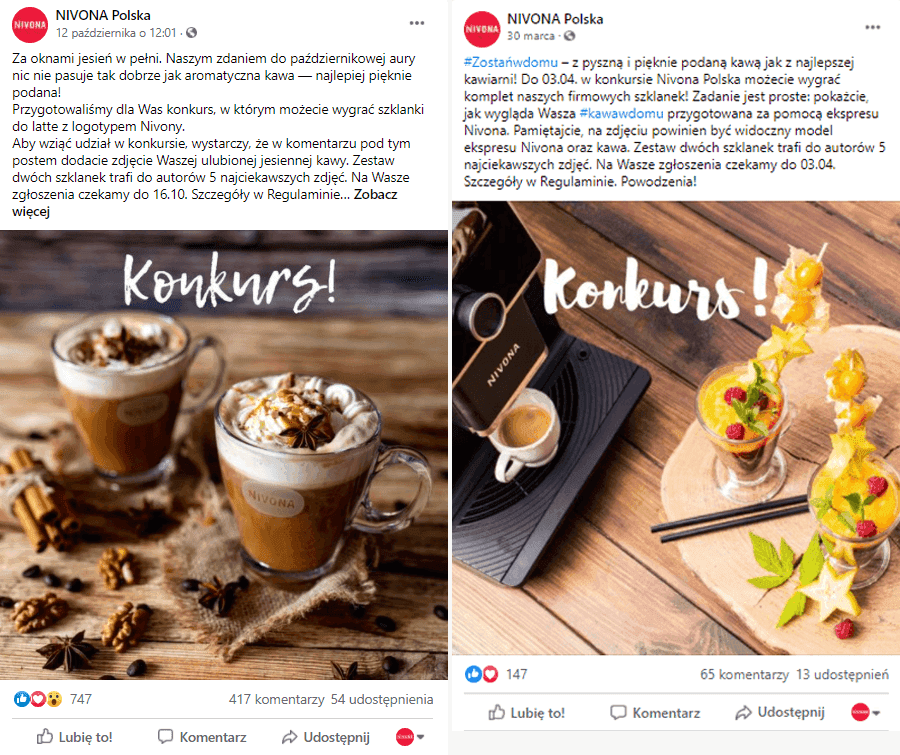View reaction icons next to 147
Image resolution: width=900 pixels, height=755 pixels.
(x=482, y=674)
